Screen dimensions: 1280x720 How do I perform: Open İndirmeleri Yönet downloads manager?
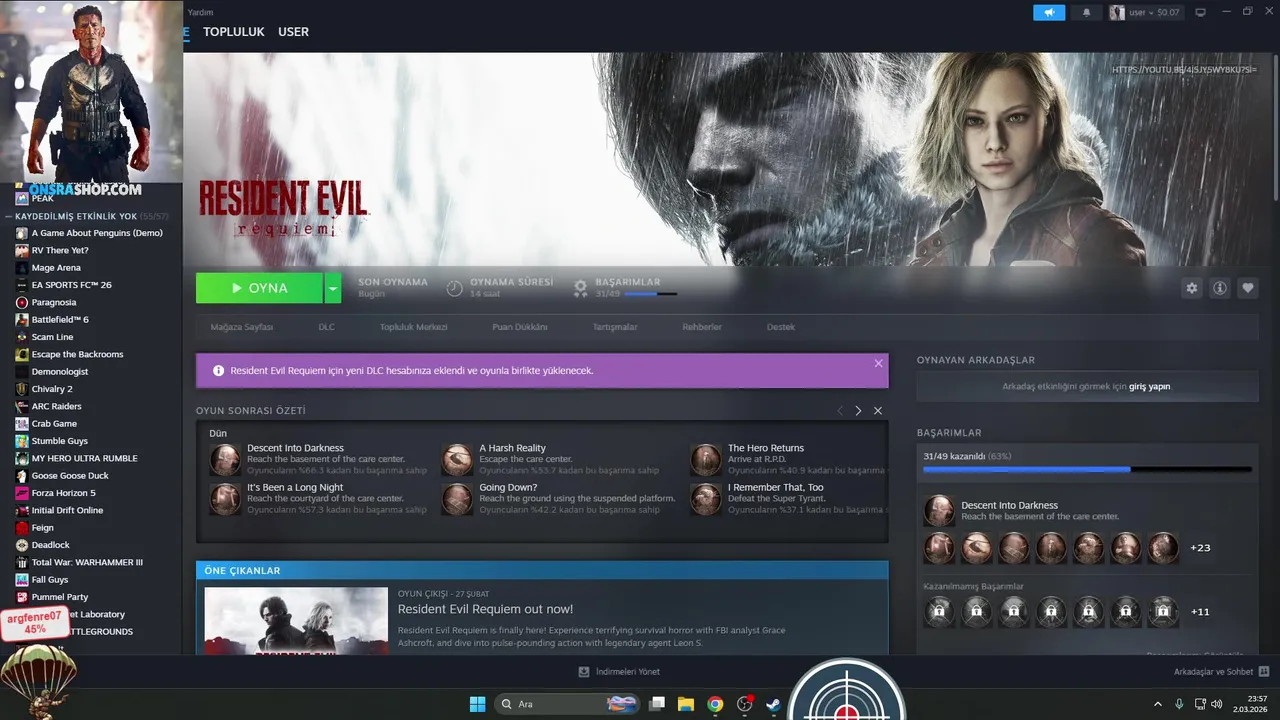(619, 672)
